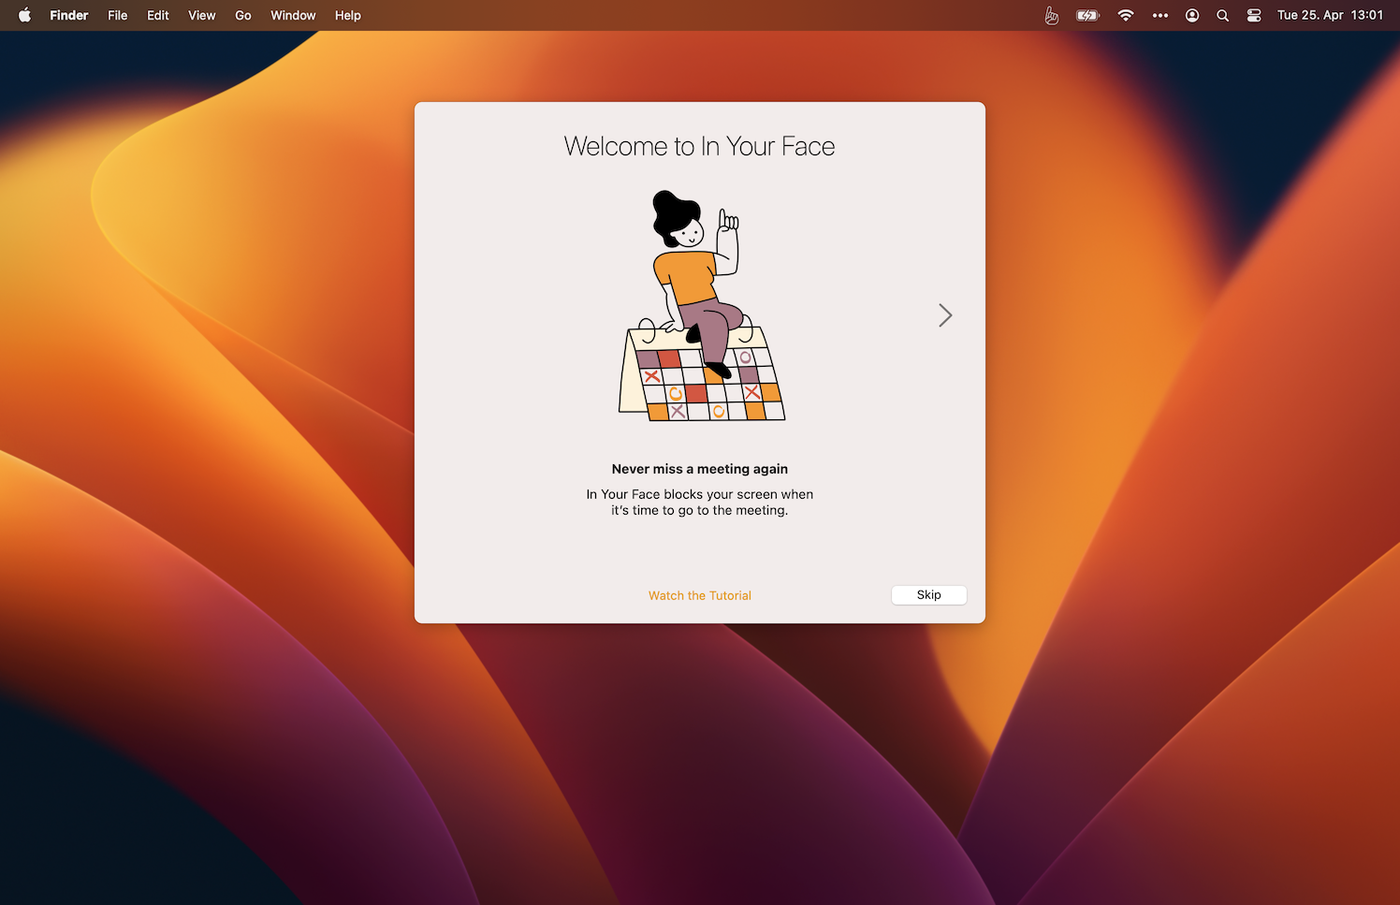Image resolution: width=1400 pixels, height=905 pixels.
Task: Open Spotlight search magnifier
Action: pyautogui.click(x=1222, y=15)
